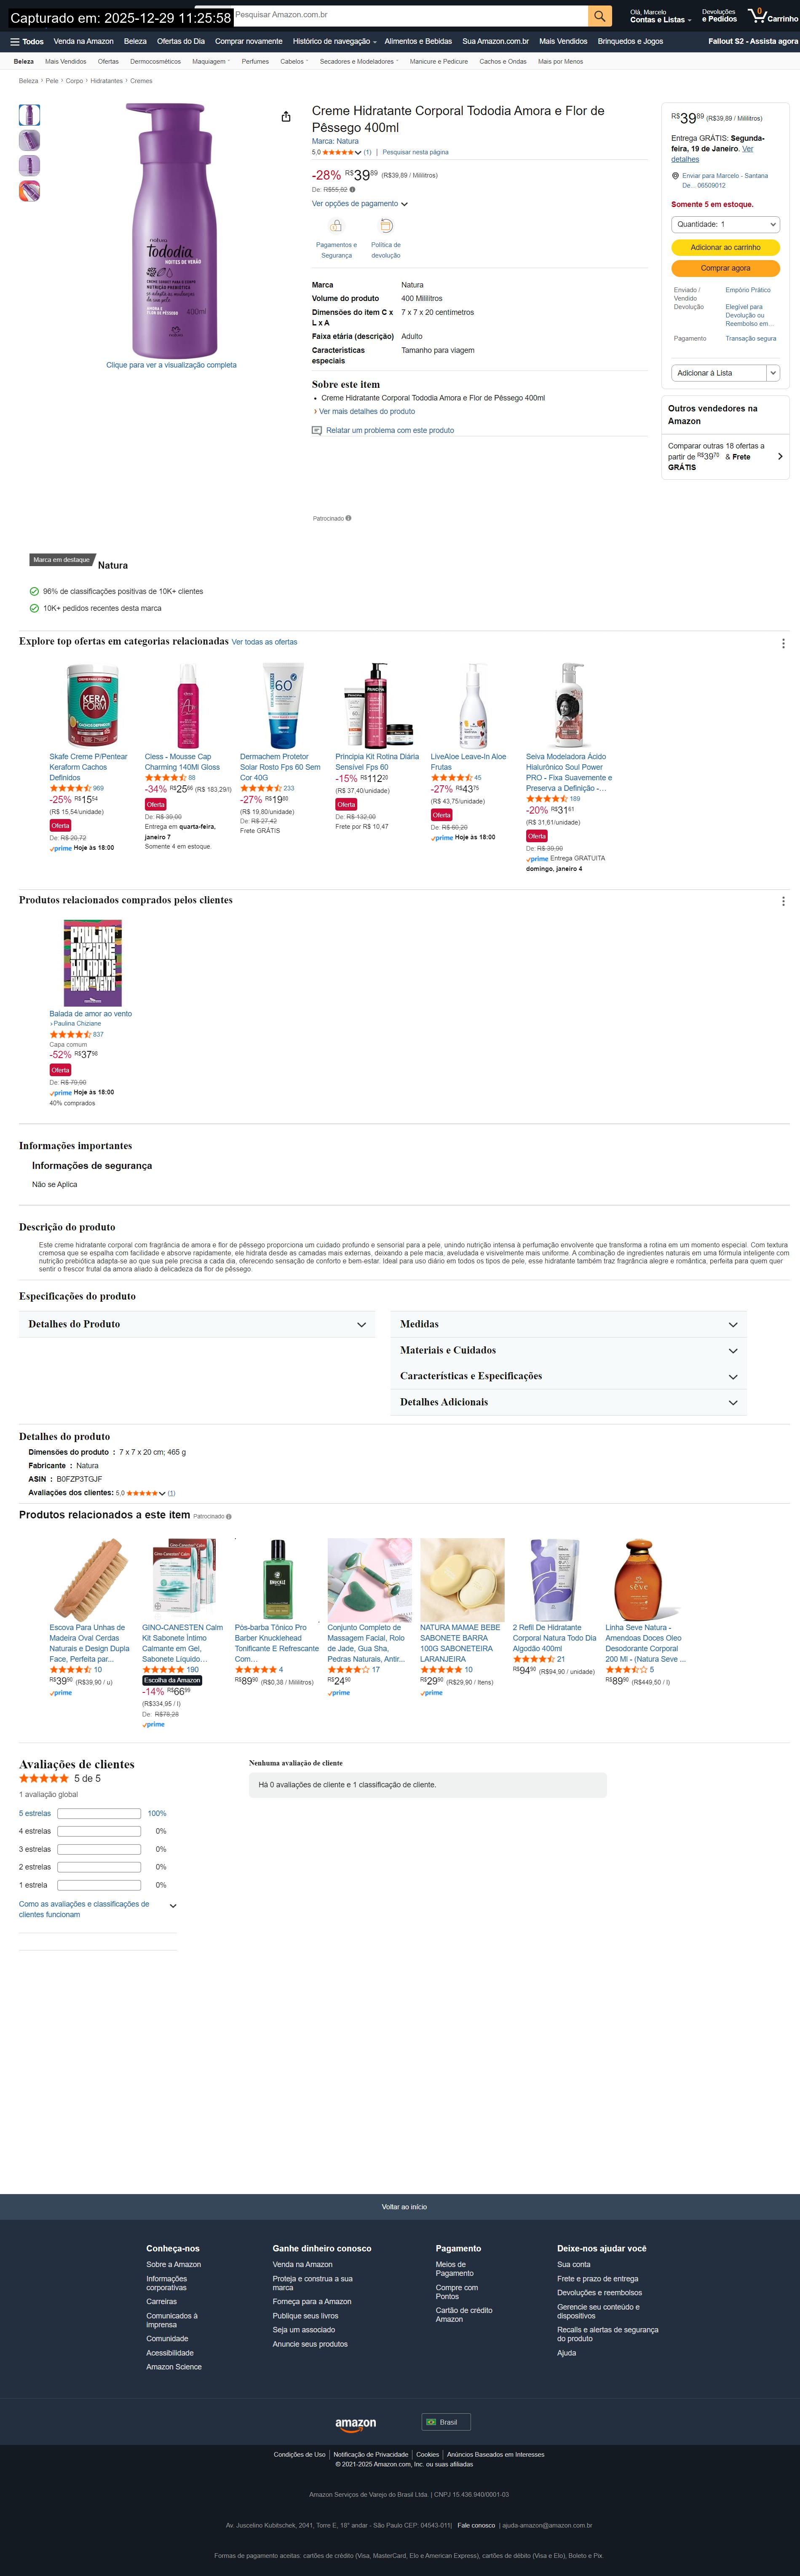Viewport: 800px width, 2576px height.
Task: Expand the Materiais e Cuidados section
Action: coord(568,1350)
